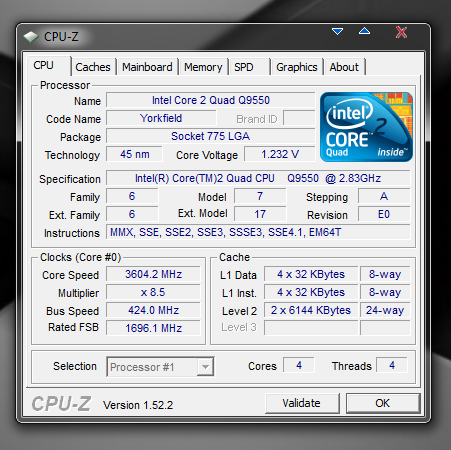This screenshot has height=450, width=451.
Task: Click the Validate button
Action: (302, 403)
